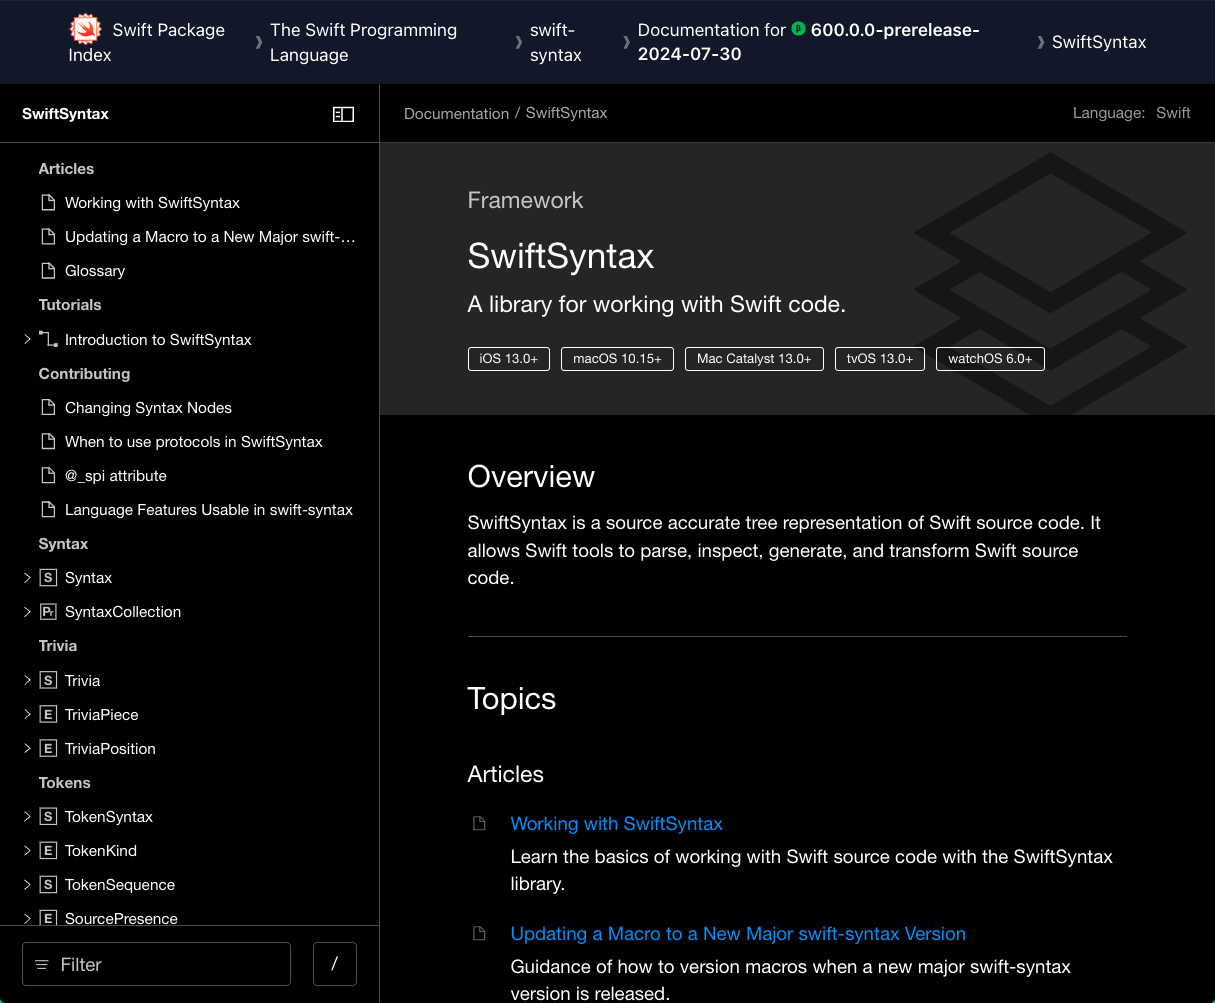Click the Filter input field
Image resolution: width=1215 pixels, height=1003 pixels.
point(156,964)
